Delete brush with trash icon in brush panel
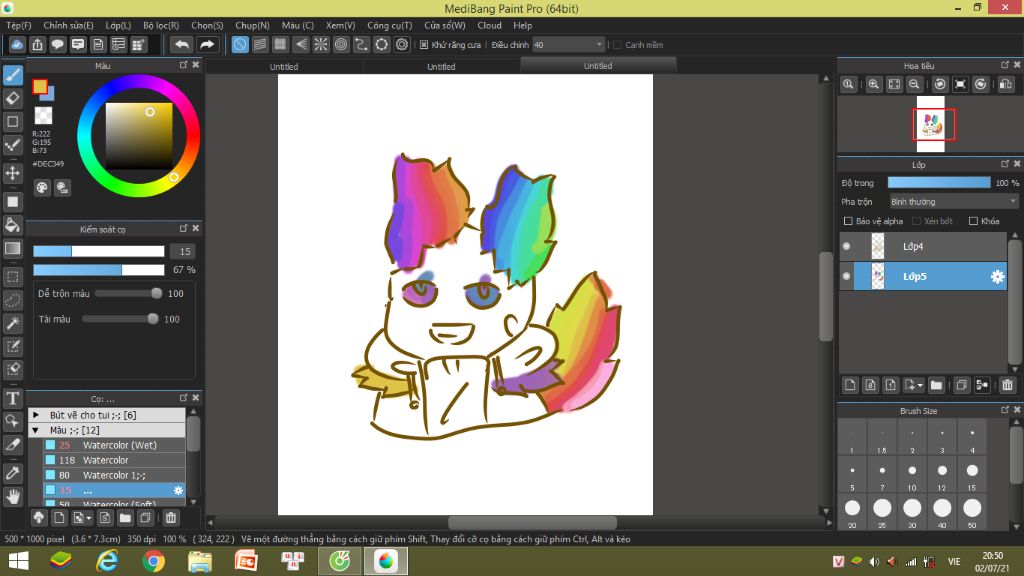This screenshot has width=1024, height=576. (x=170, y=518)
